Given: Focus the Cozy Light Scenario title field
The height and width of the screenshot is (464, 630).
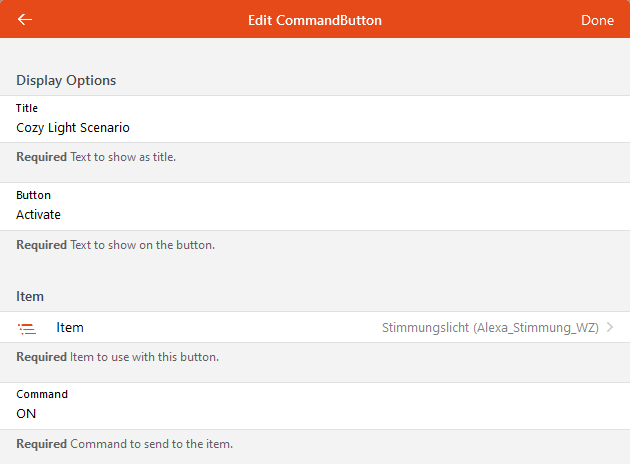Looking at the screenshot, I should pos(73,128).
